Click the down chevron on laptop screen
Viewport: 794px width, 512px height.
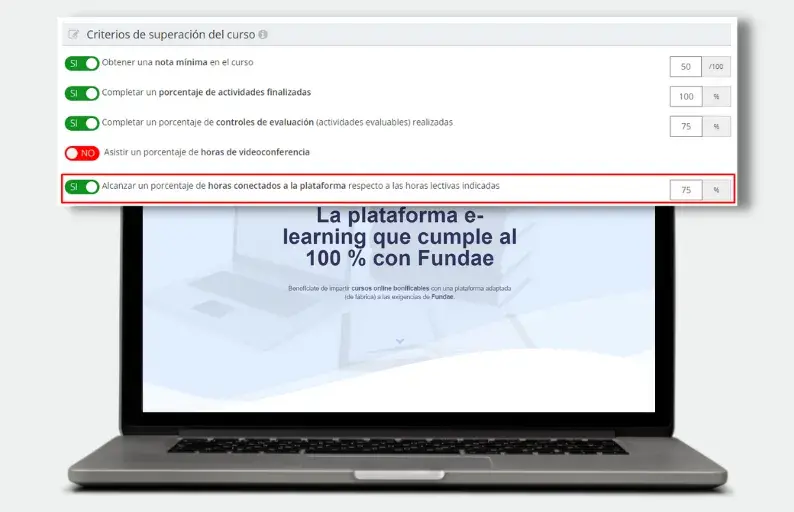(x=400, y=341)
